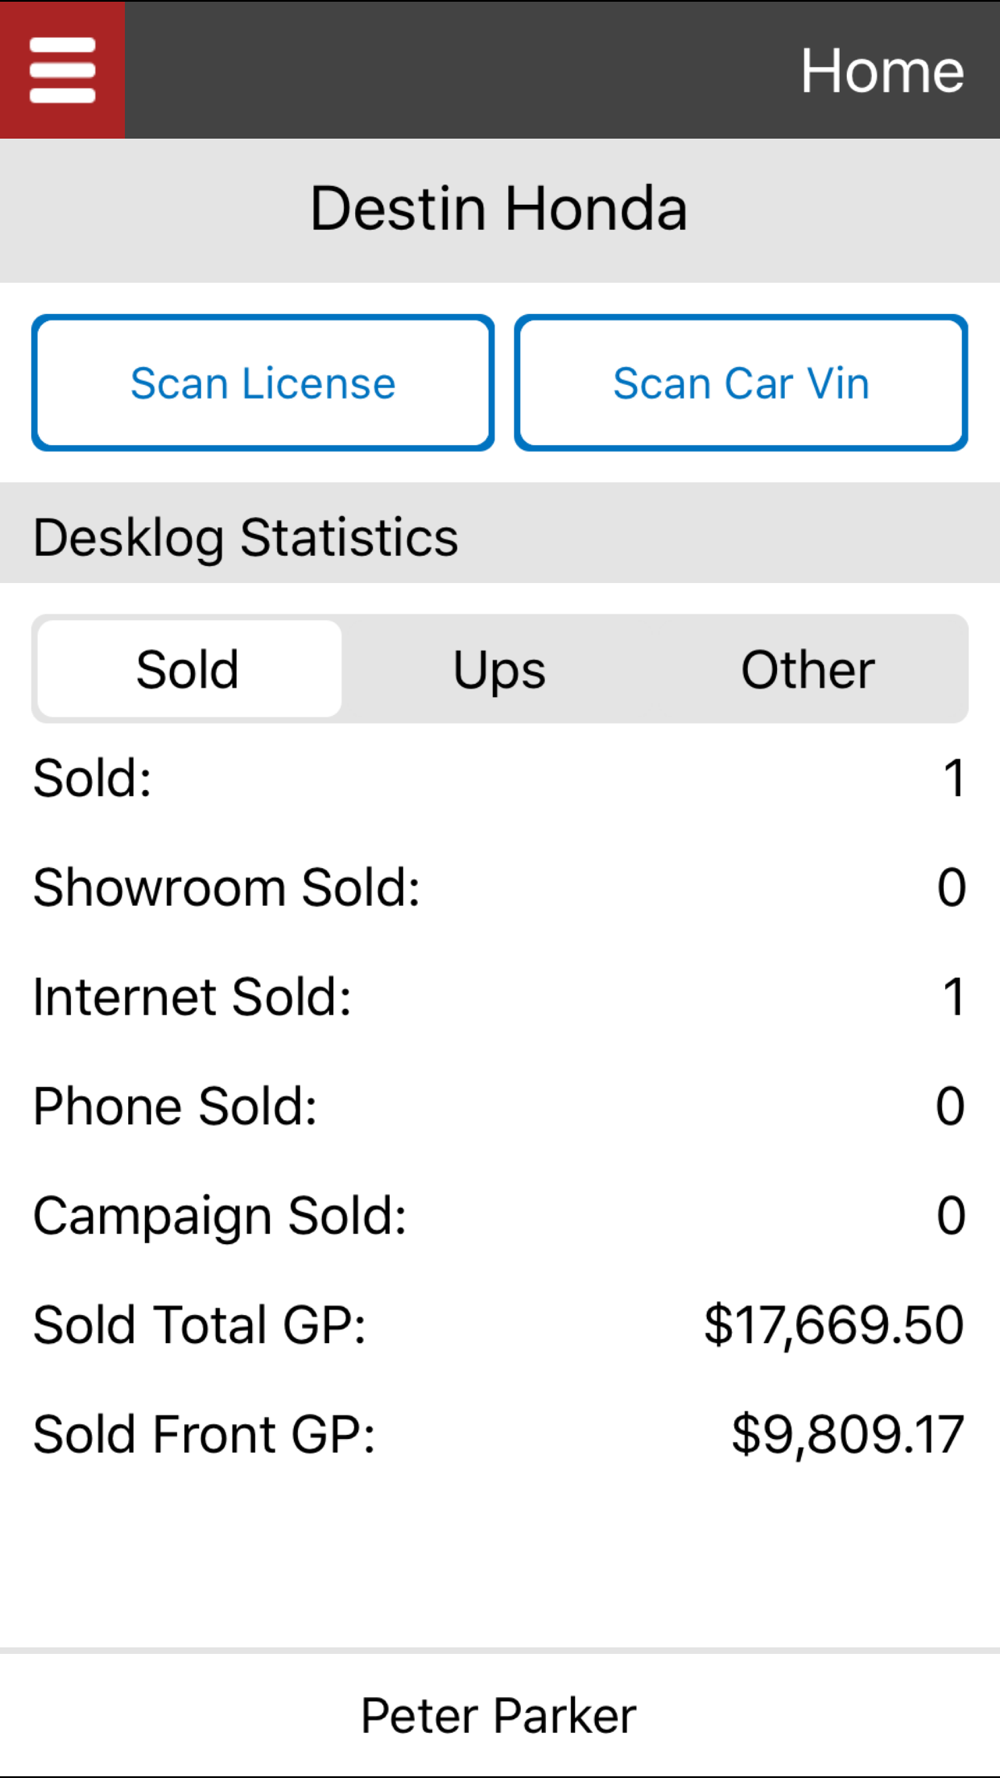Tap the Sold Total GP label
The image size is (1000, 1778).
tap(199, 1325)
